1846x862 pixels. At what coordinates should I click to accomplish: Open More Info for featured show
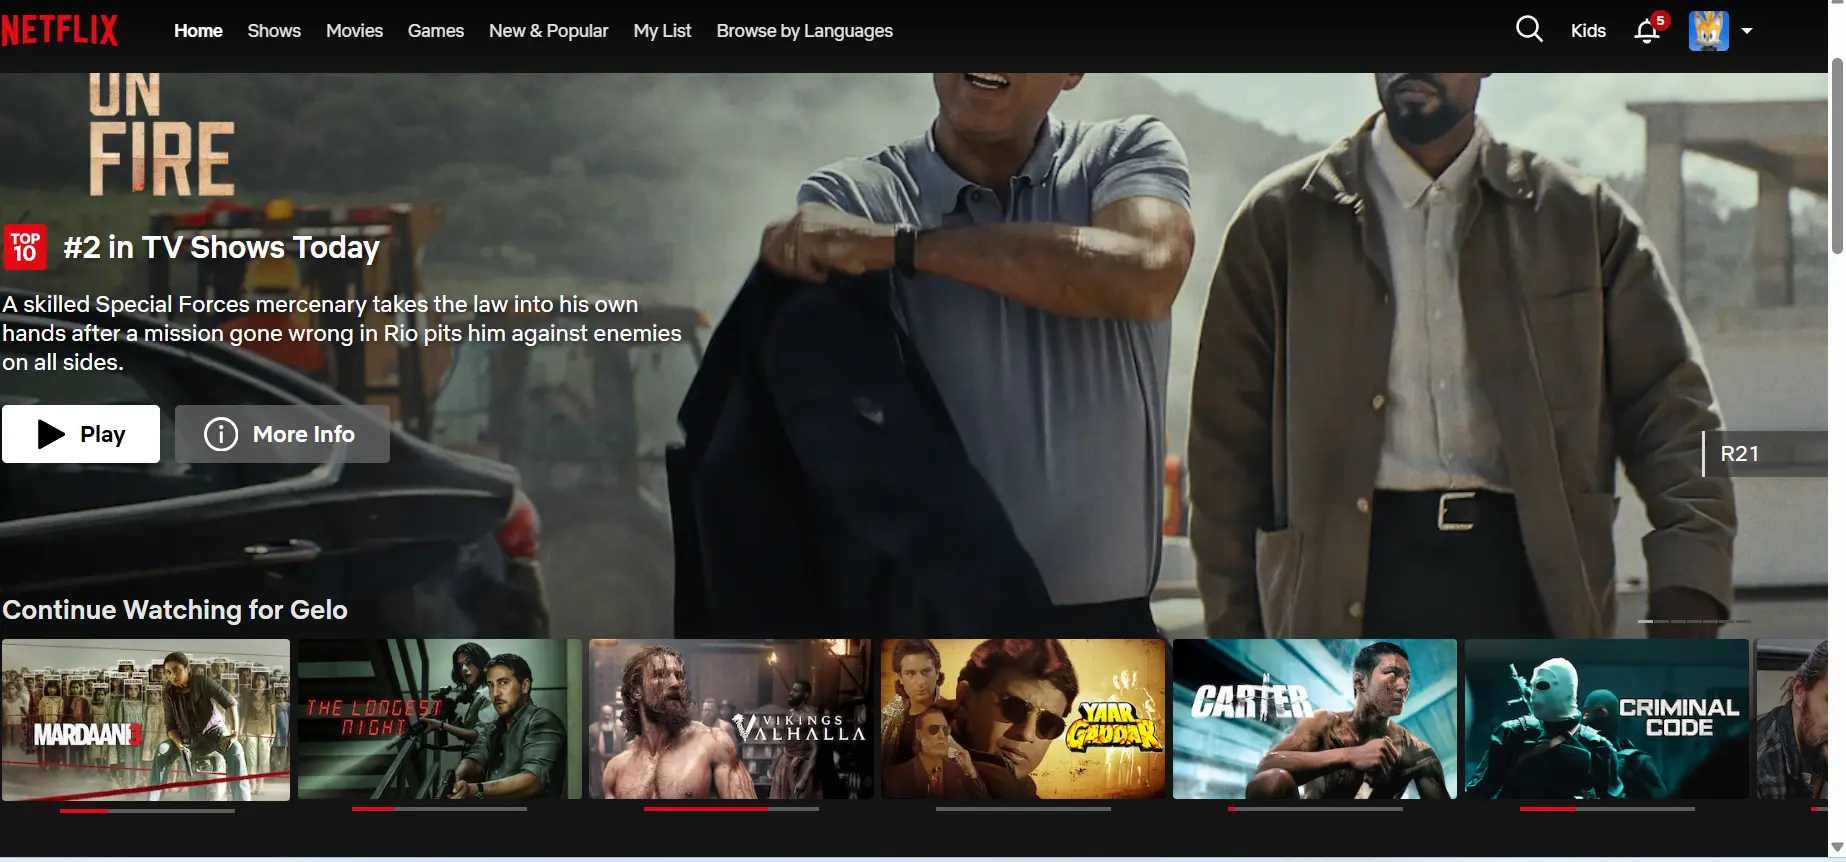(x=282, y=434)
